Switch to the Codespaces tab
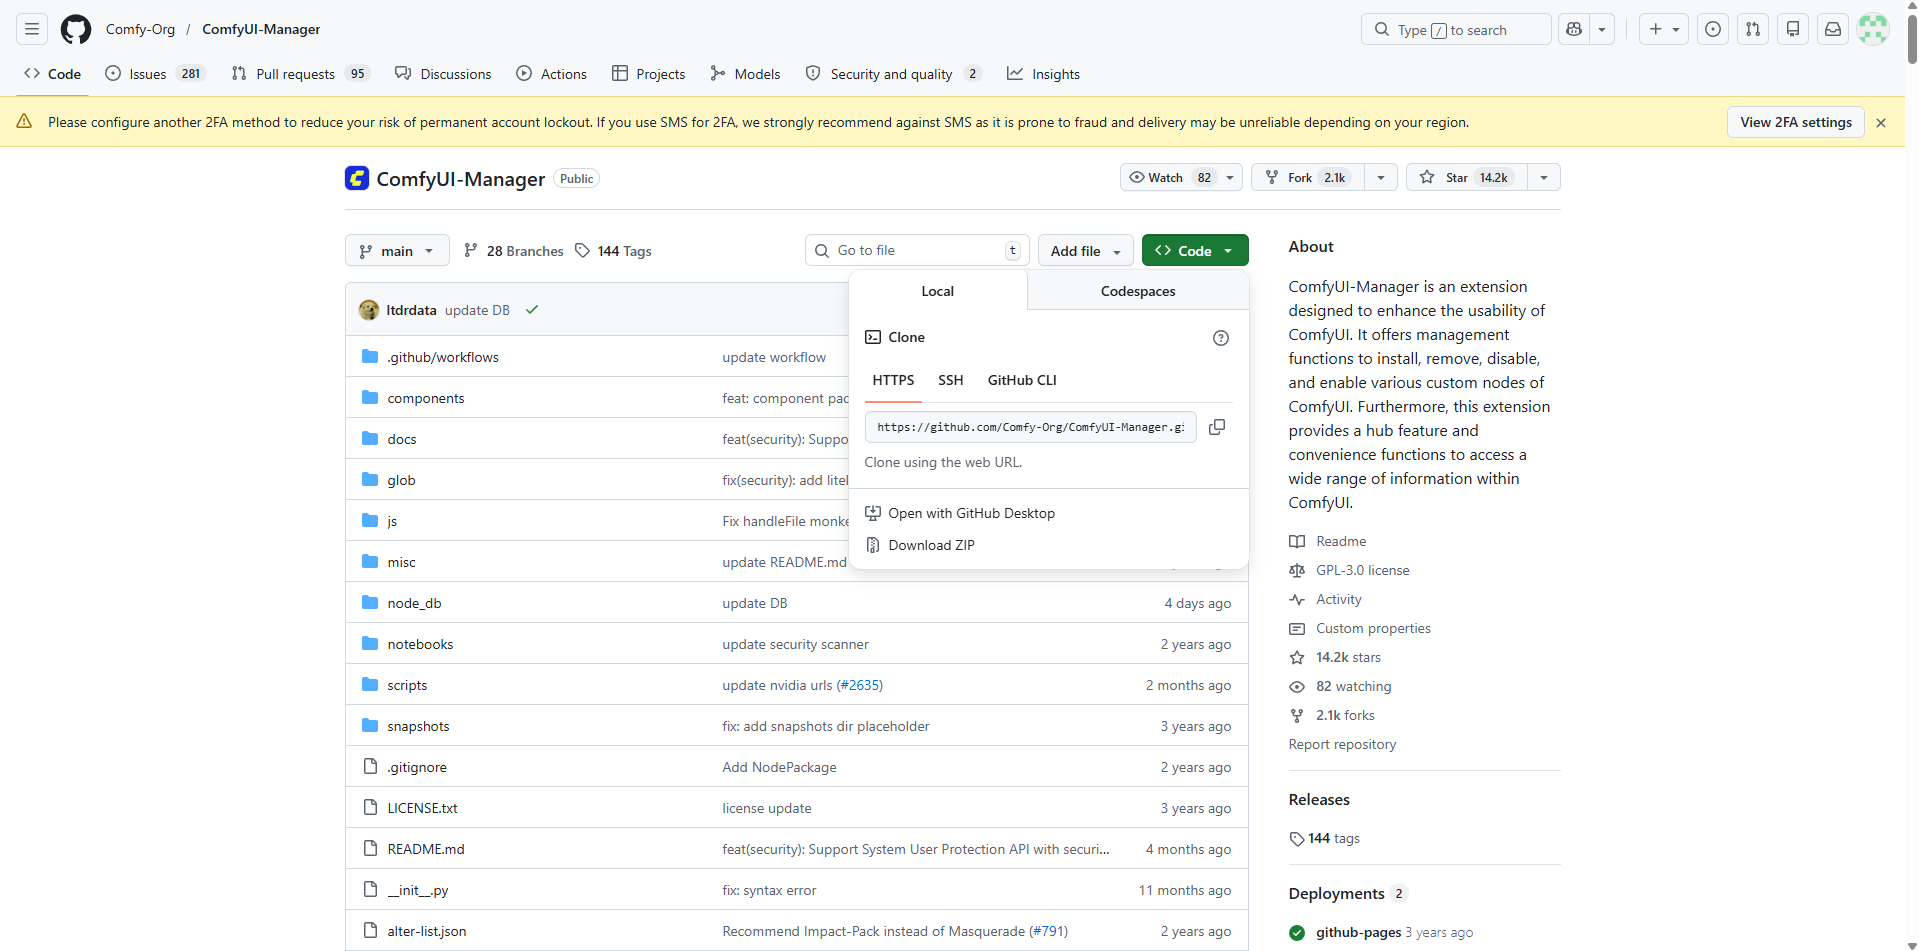Screen dimensions: 1919x951 point(1138,291)
